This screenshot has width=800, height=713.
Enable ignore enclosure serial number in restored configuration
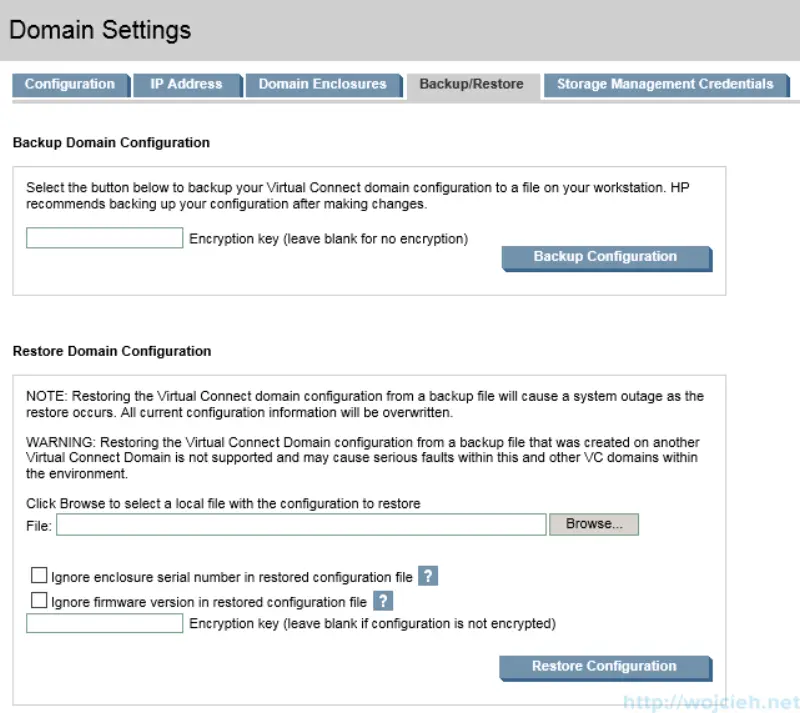(x=39, y=575)
